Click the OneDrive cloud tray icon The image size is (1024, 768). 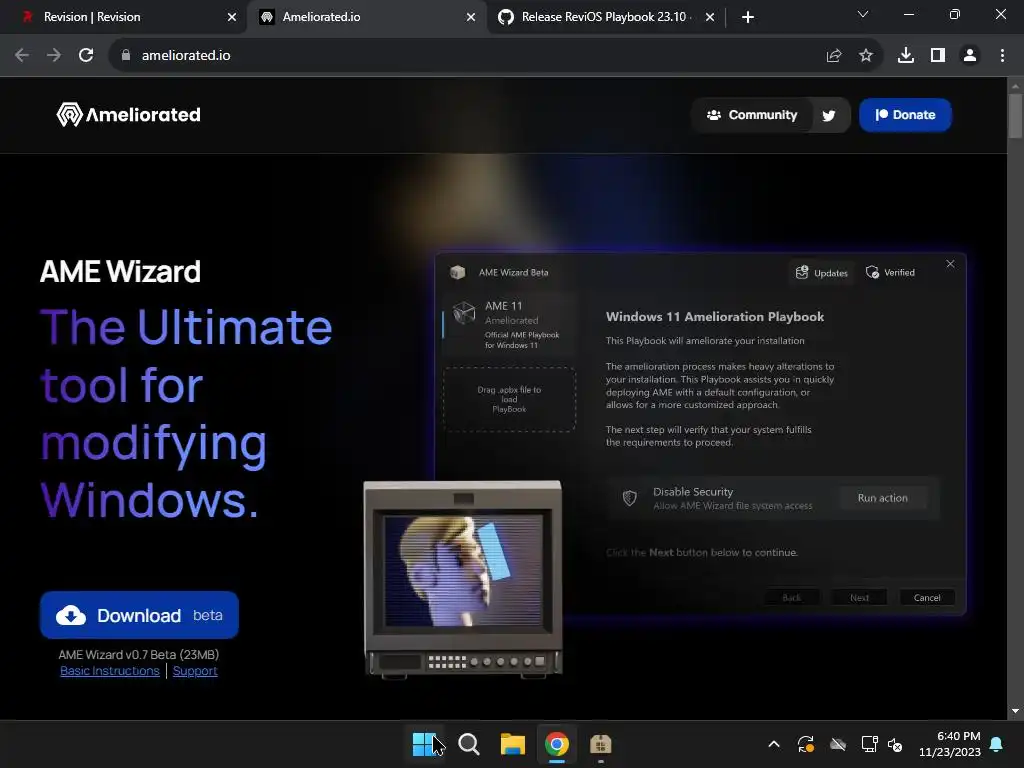(838, 744)
